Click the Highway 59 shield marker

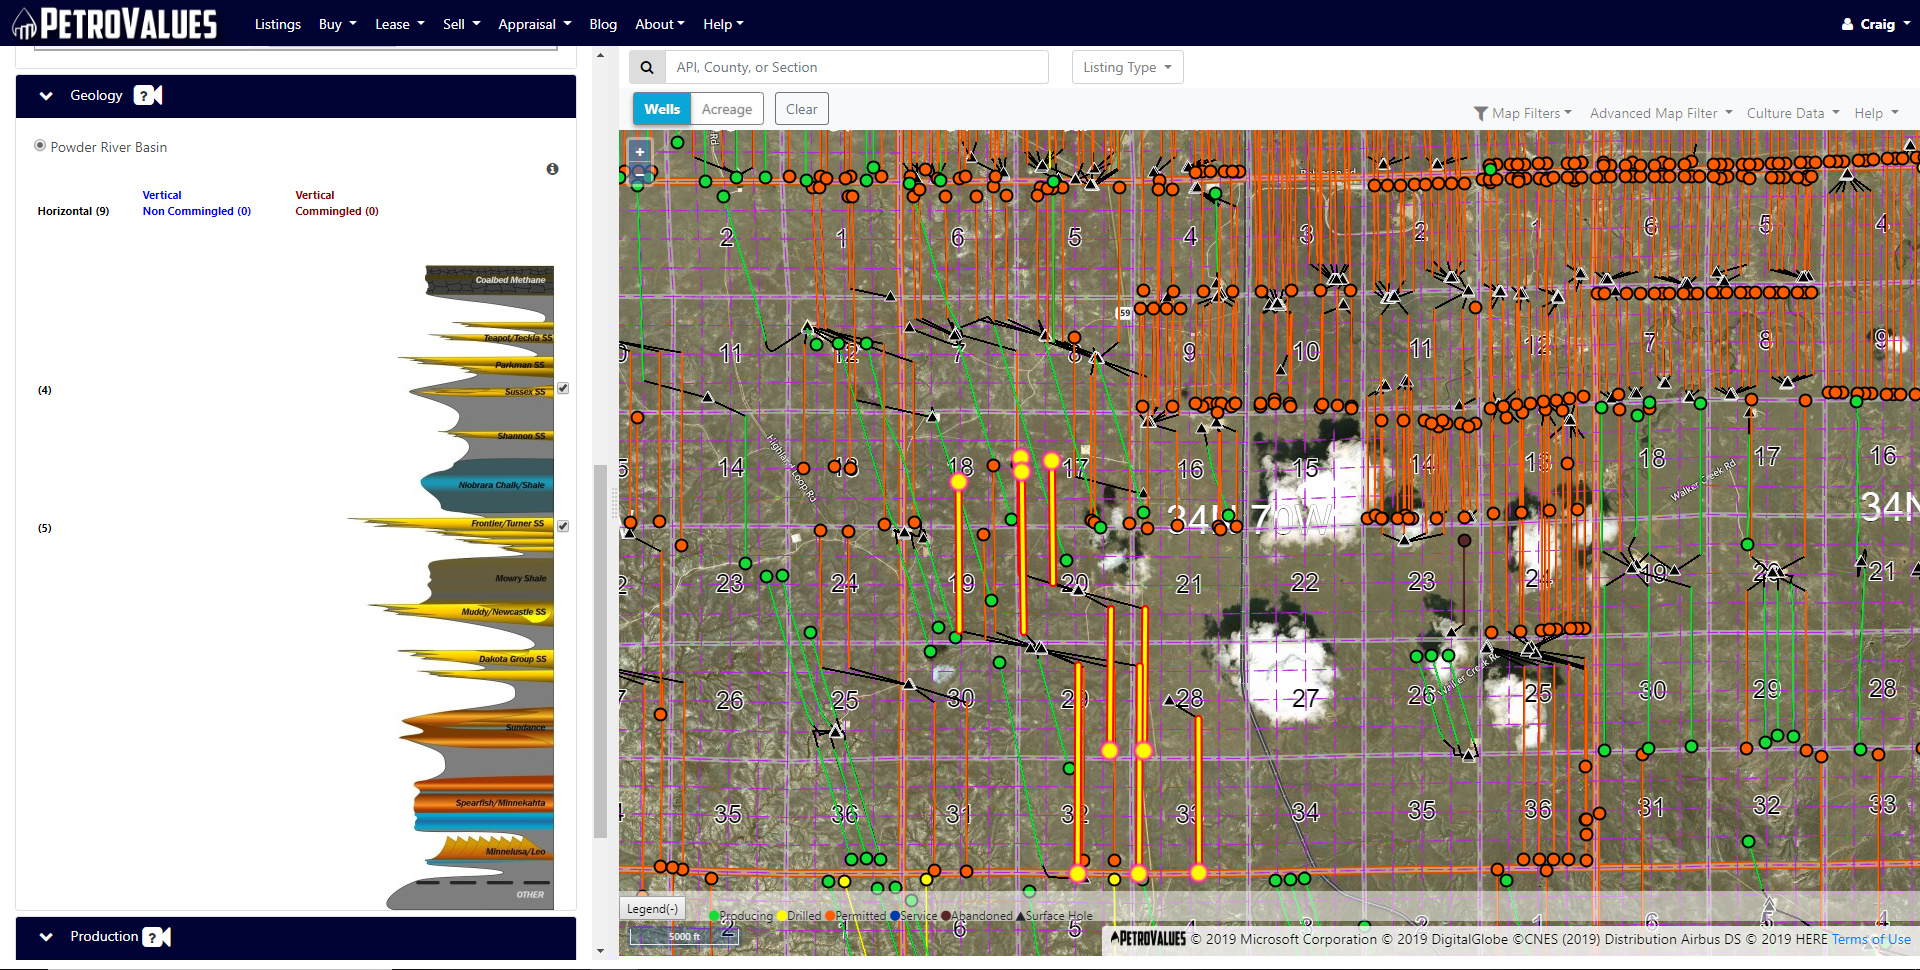(1125, 313)
